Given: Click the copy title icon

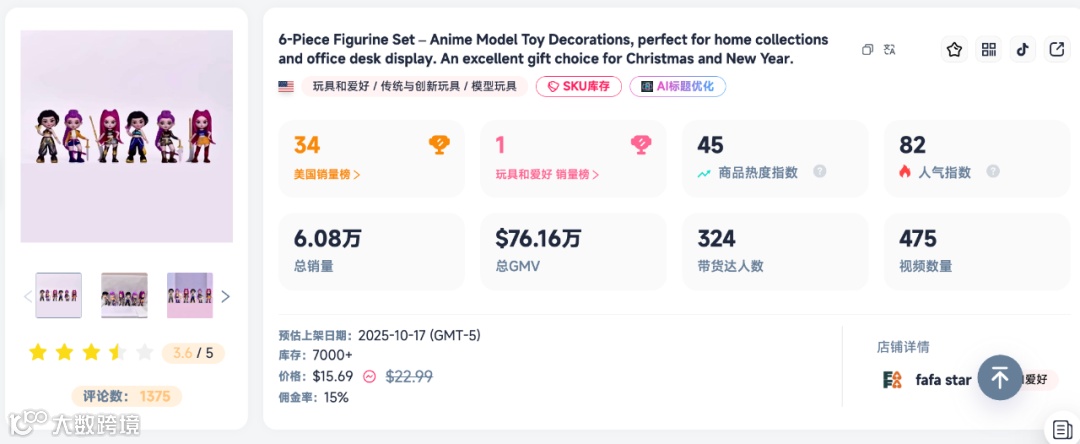Looking at the screenshot, I should (867, 49).
